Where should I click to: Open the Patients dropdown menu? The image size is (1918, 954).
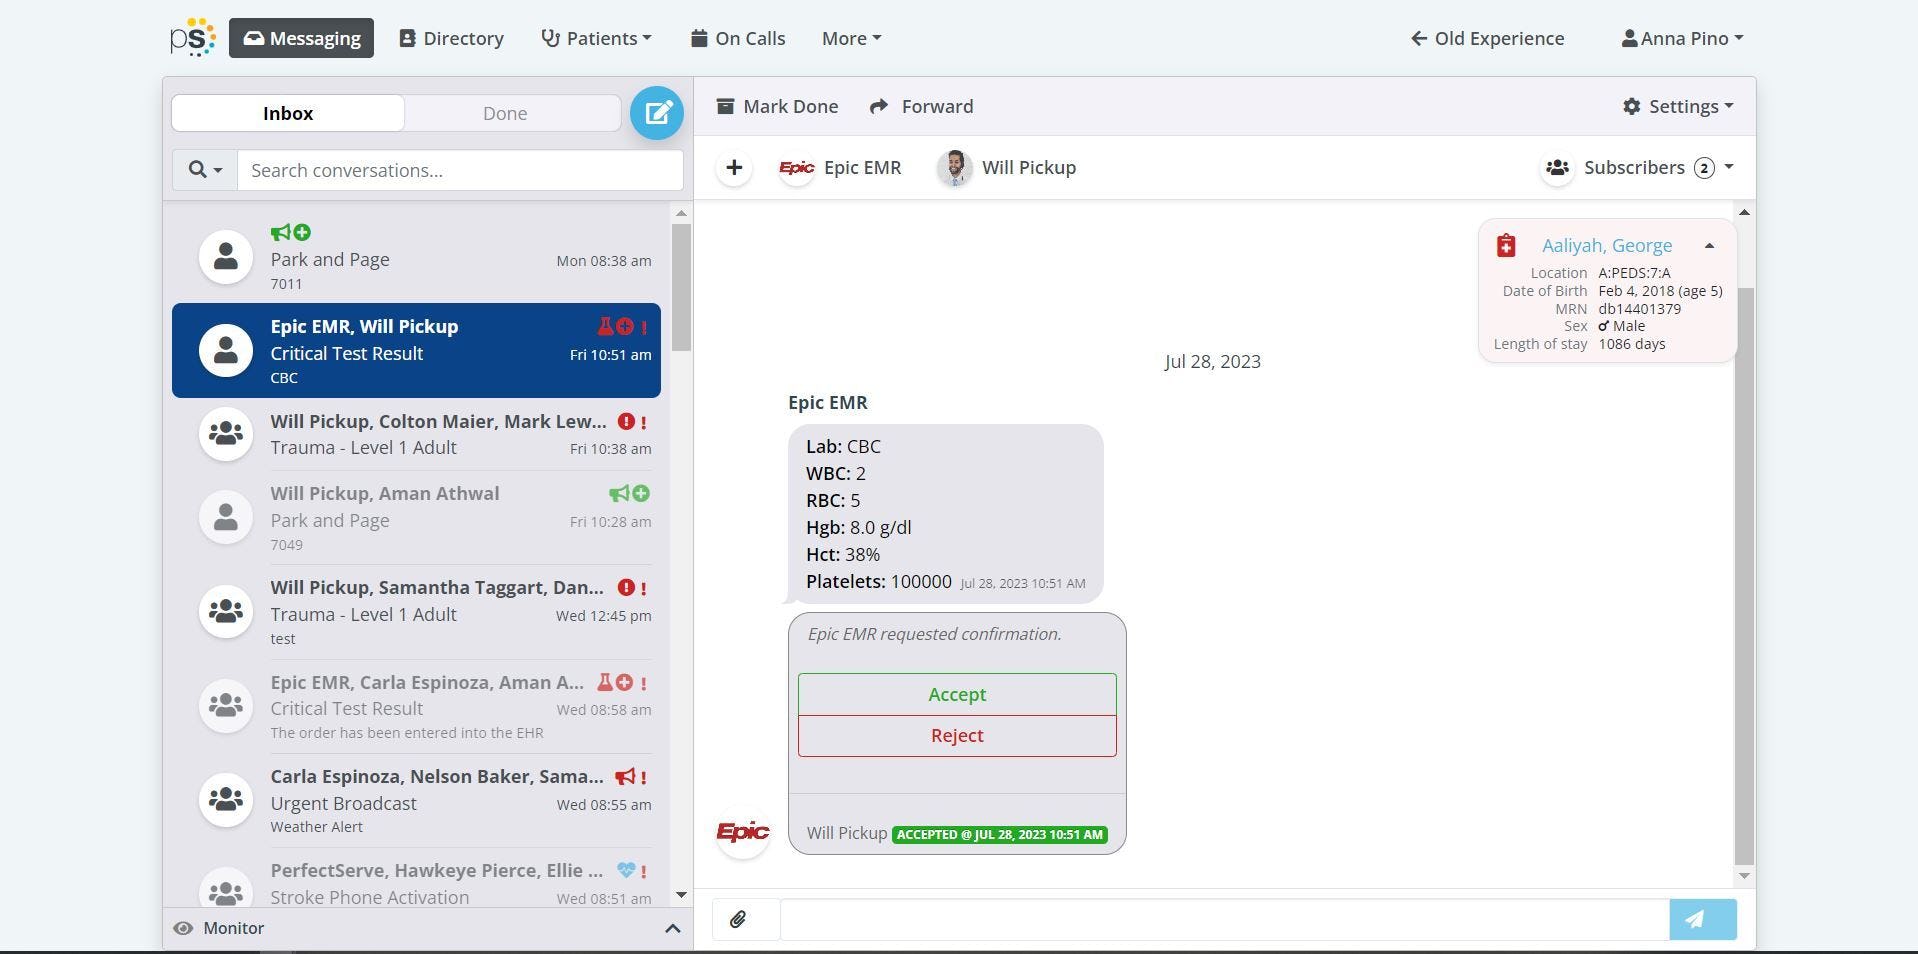(596, 38)
